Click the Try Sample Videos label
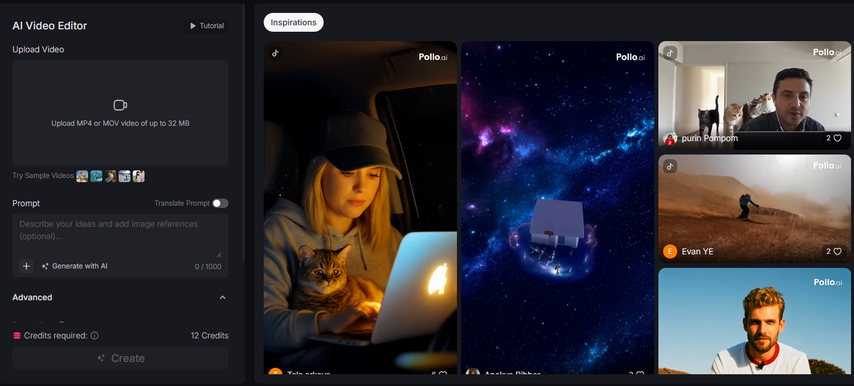This screenshot has height=386, width=854. click(43, 176)
